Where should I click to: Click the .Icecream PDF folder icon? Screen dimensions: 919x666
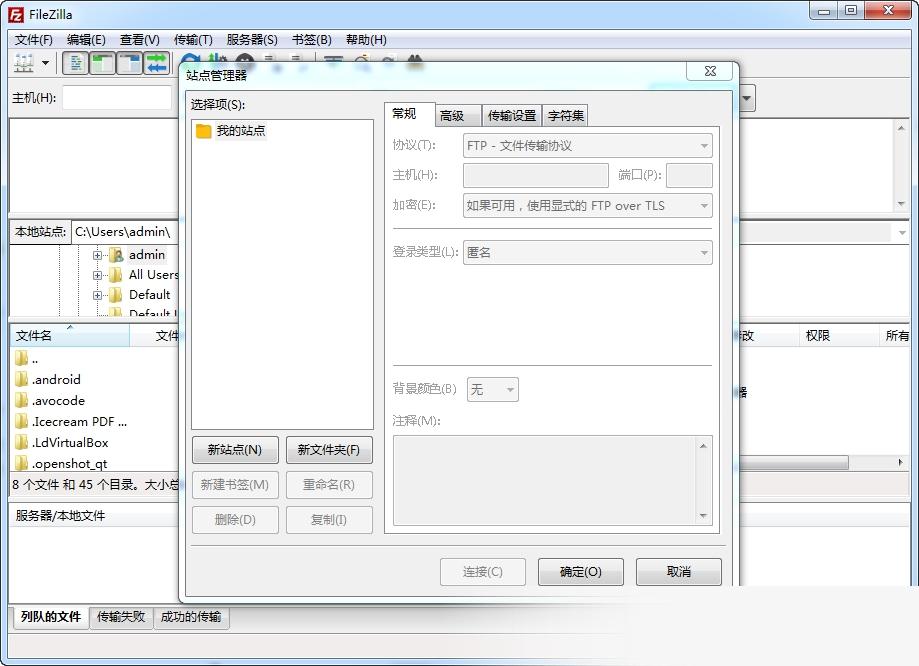point(21,422)
